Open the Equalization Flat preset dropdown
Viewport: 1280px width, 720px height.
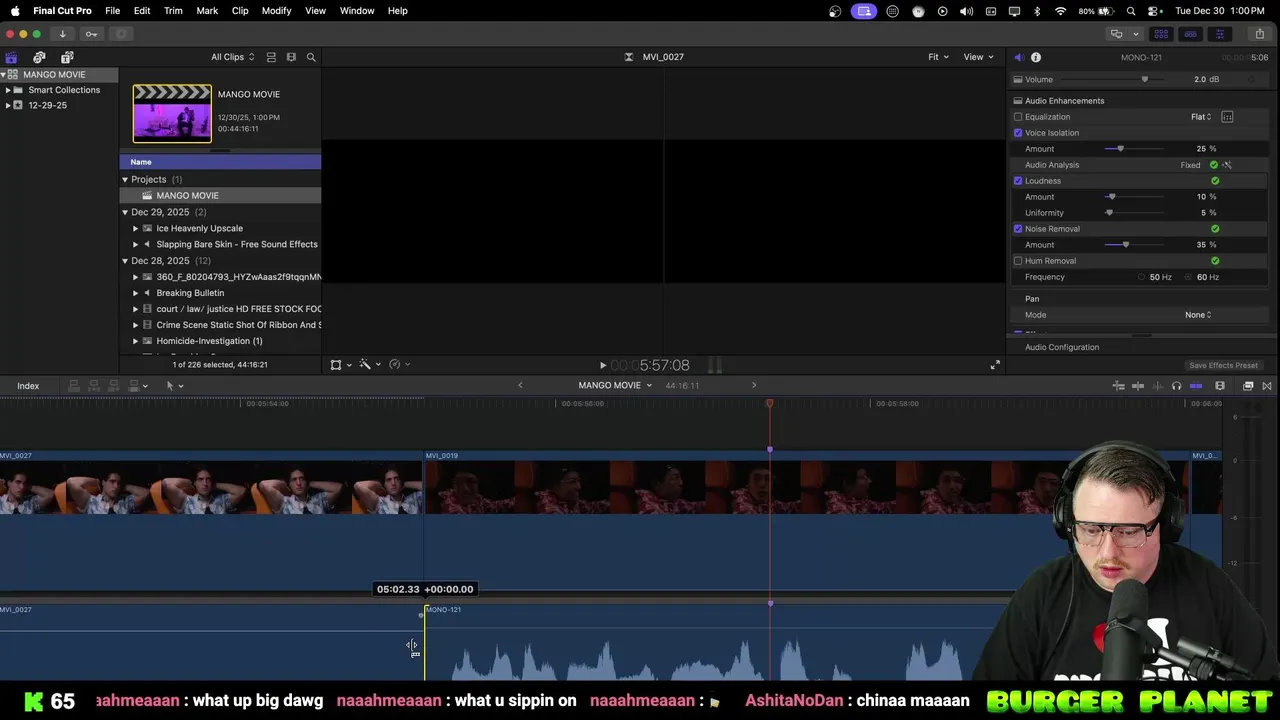click(1201, 117)
